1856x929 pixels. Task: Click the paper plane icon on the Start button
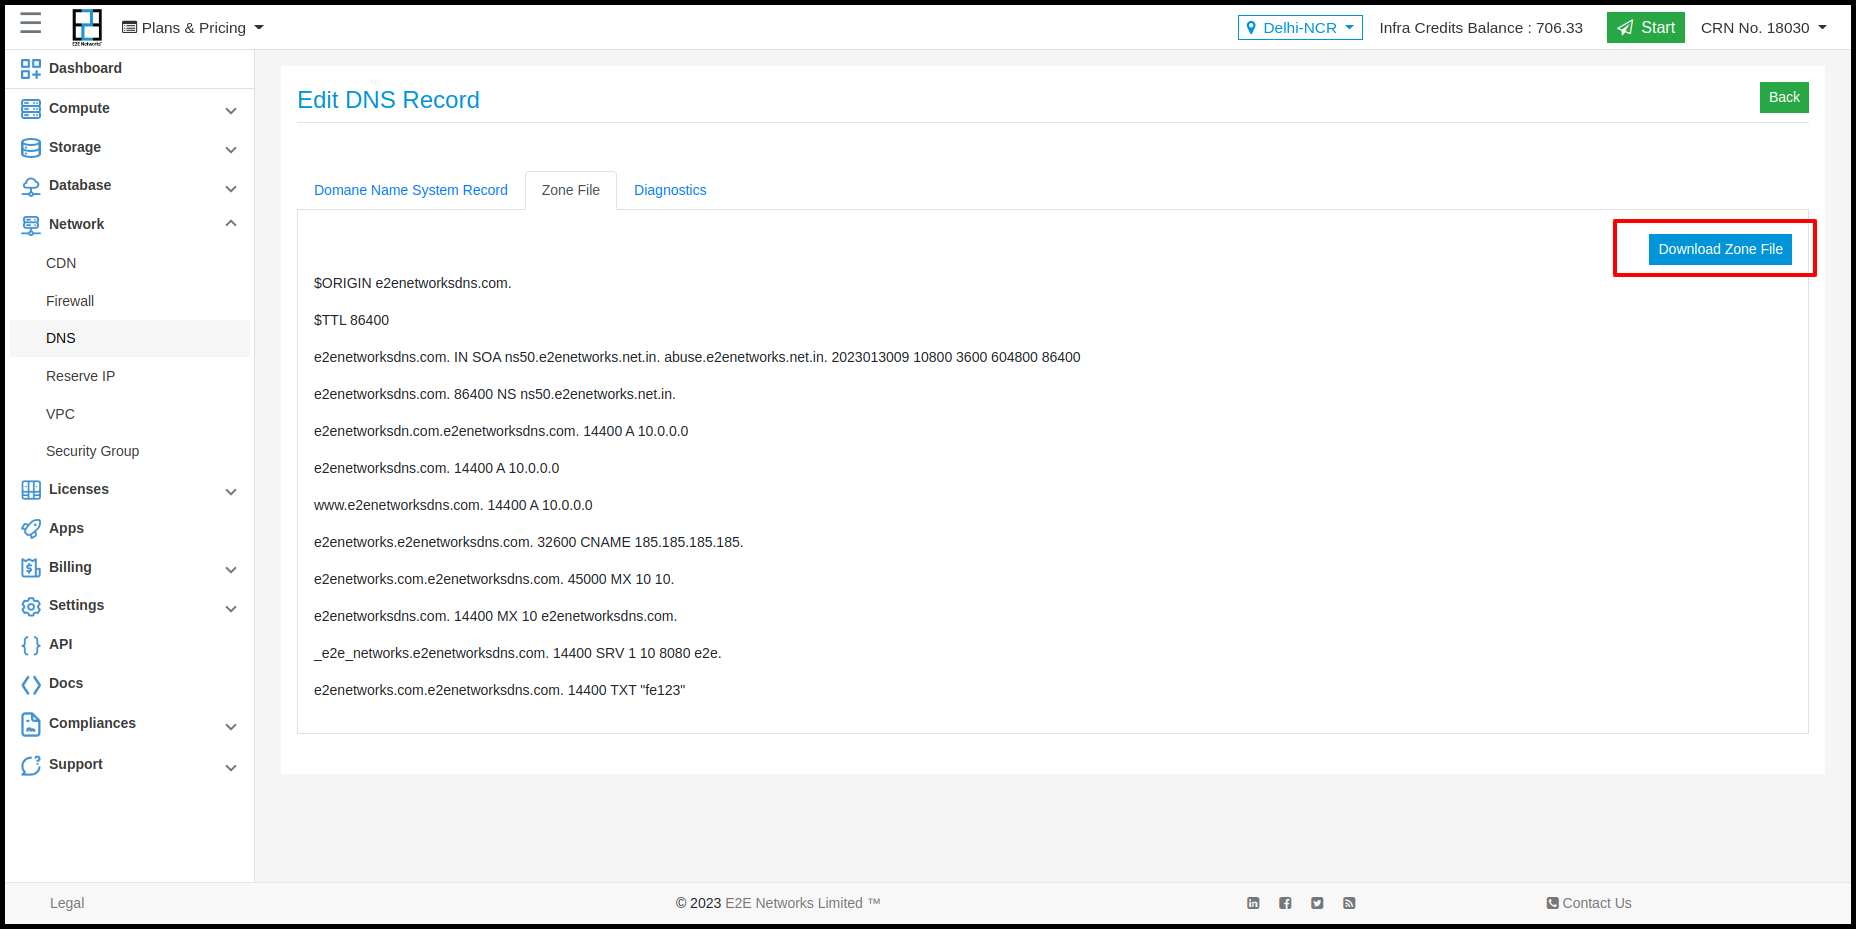click(1626, 28)
